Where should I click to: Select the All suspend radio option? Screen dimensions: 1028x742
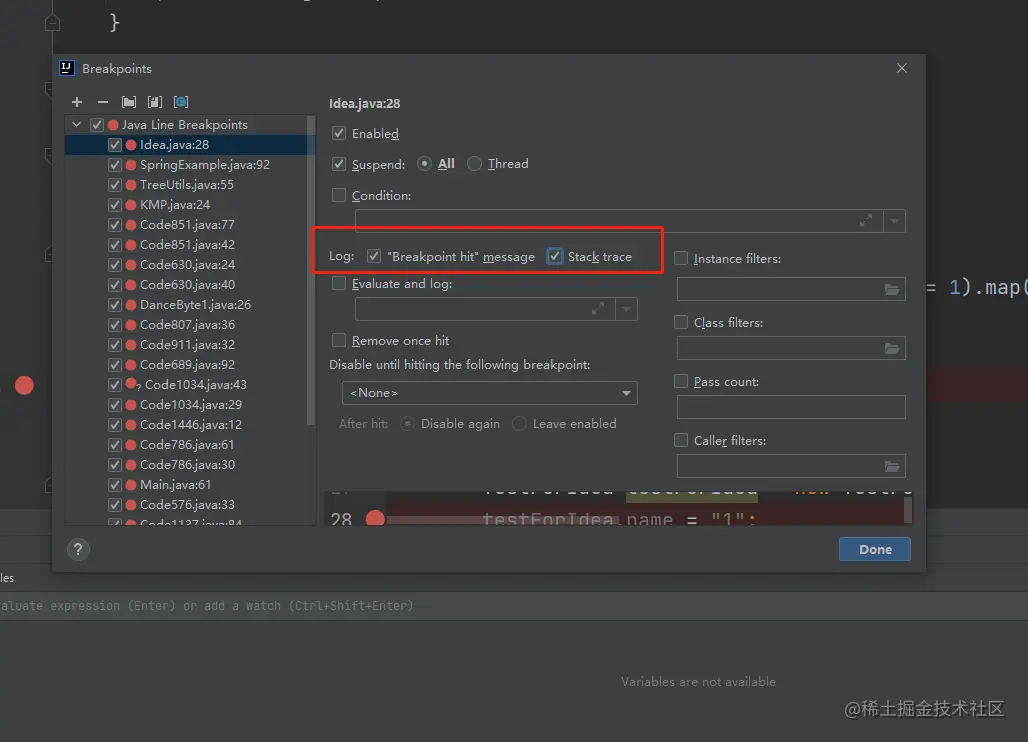[425, 164]
